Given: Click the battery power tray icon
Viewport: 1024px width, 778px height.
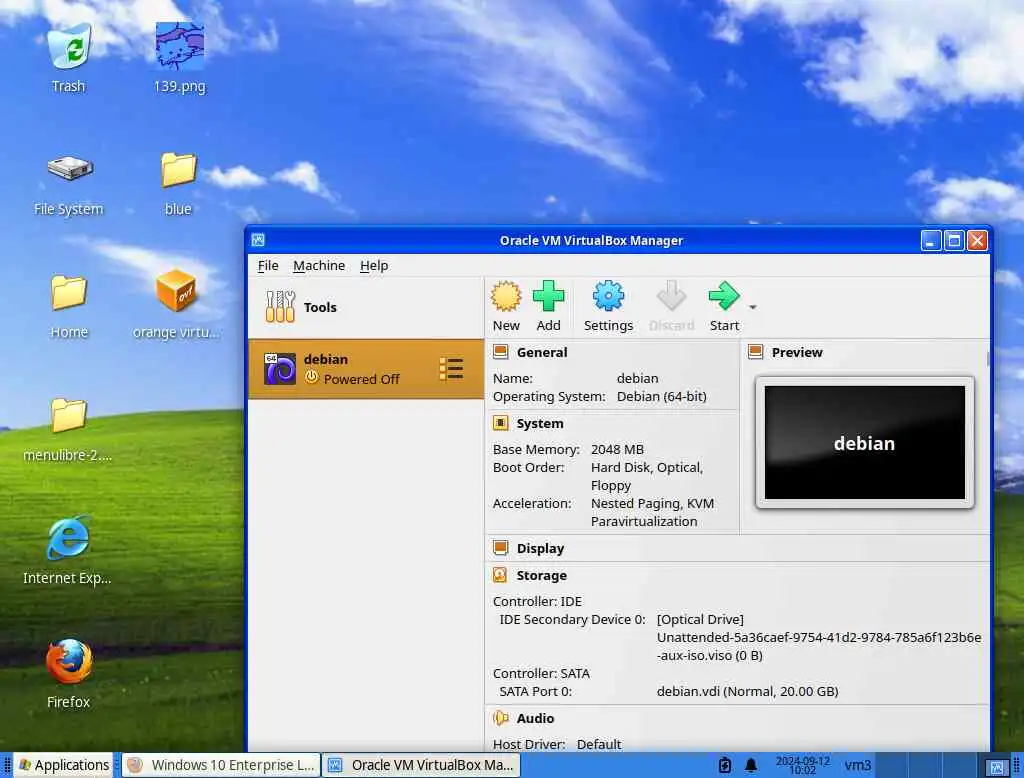Looking at the screenshot, I should 724,765.
